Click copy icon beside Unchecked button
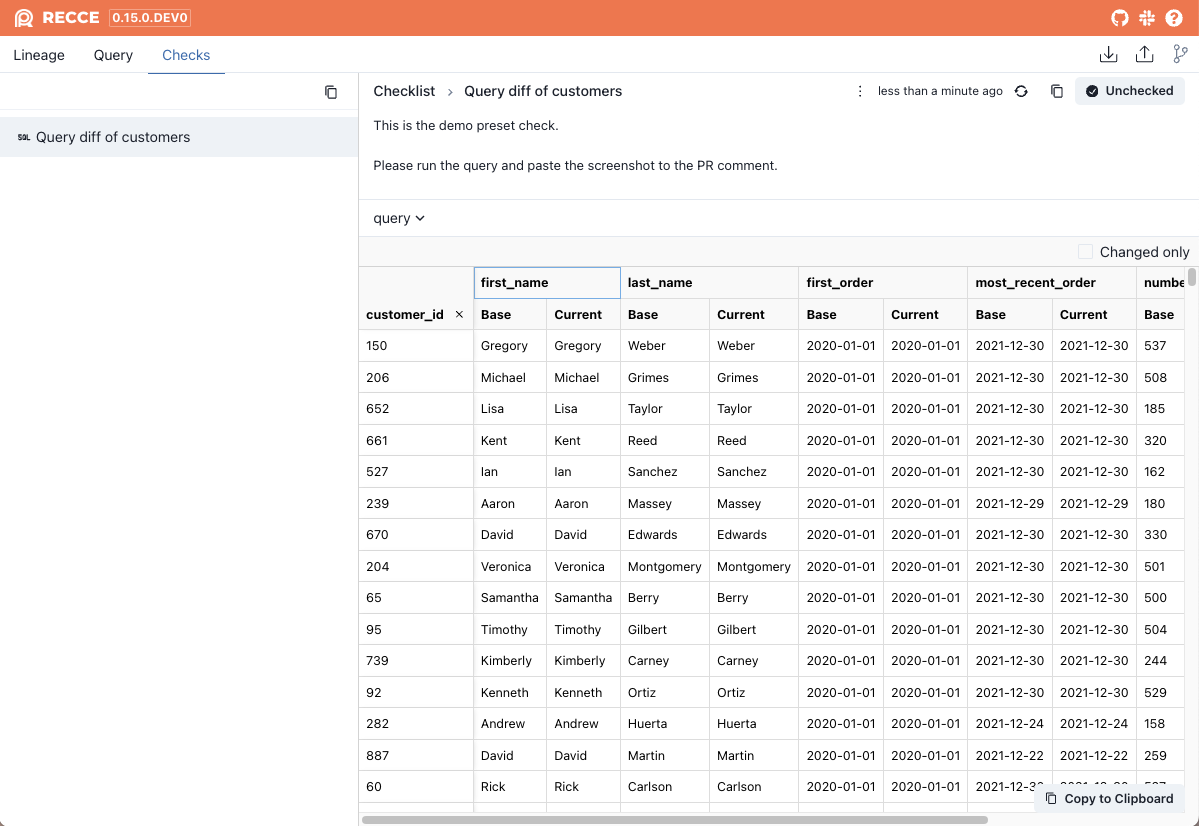Screen dimensions: 1199x826 pyautogui.click(x=1057, y=91)
